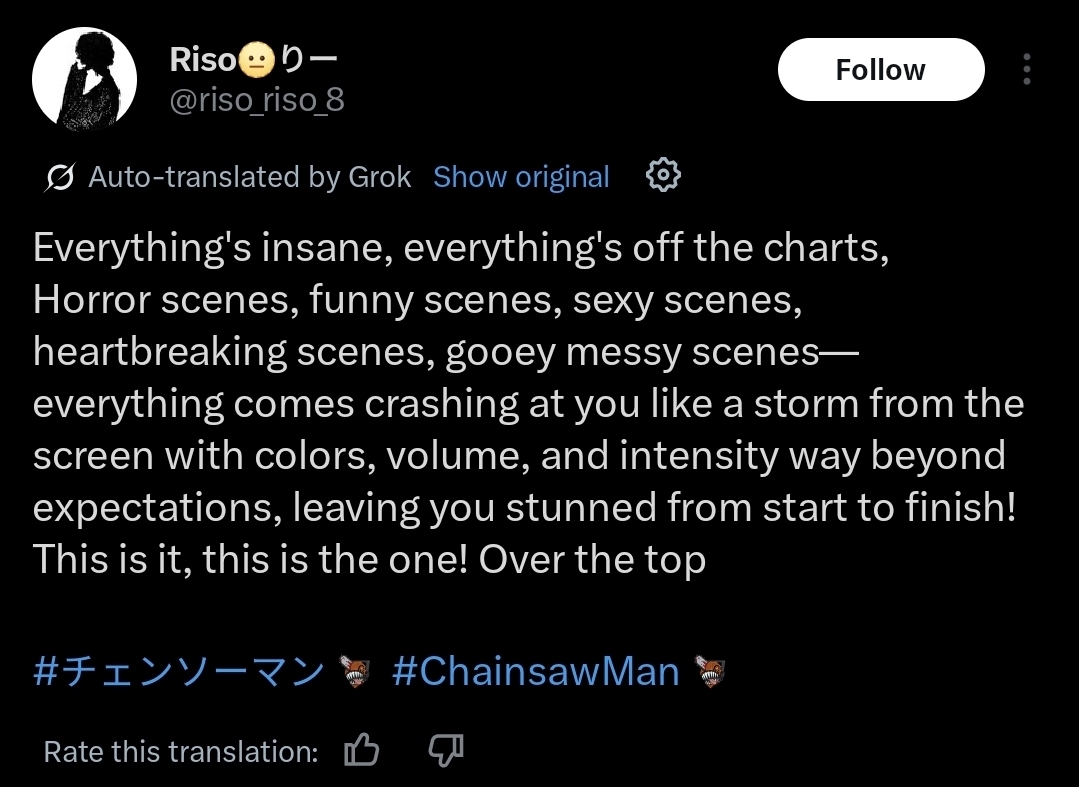This screenshot has height=787, width=1079.
Task: Rate translation with thumbs down
Action: click(x=445, y=751)
